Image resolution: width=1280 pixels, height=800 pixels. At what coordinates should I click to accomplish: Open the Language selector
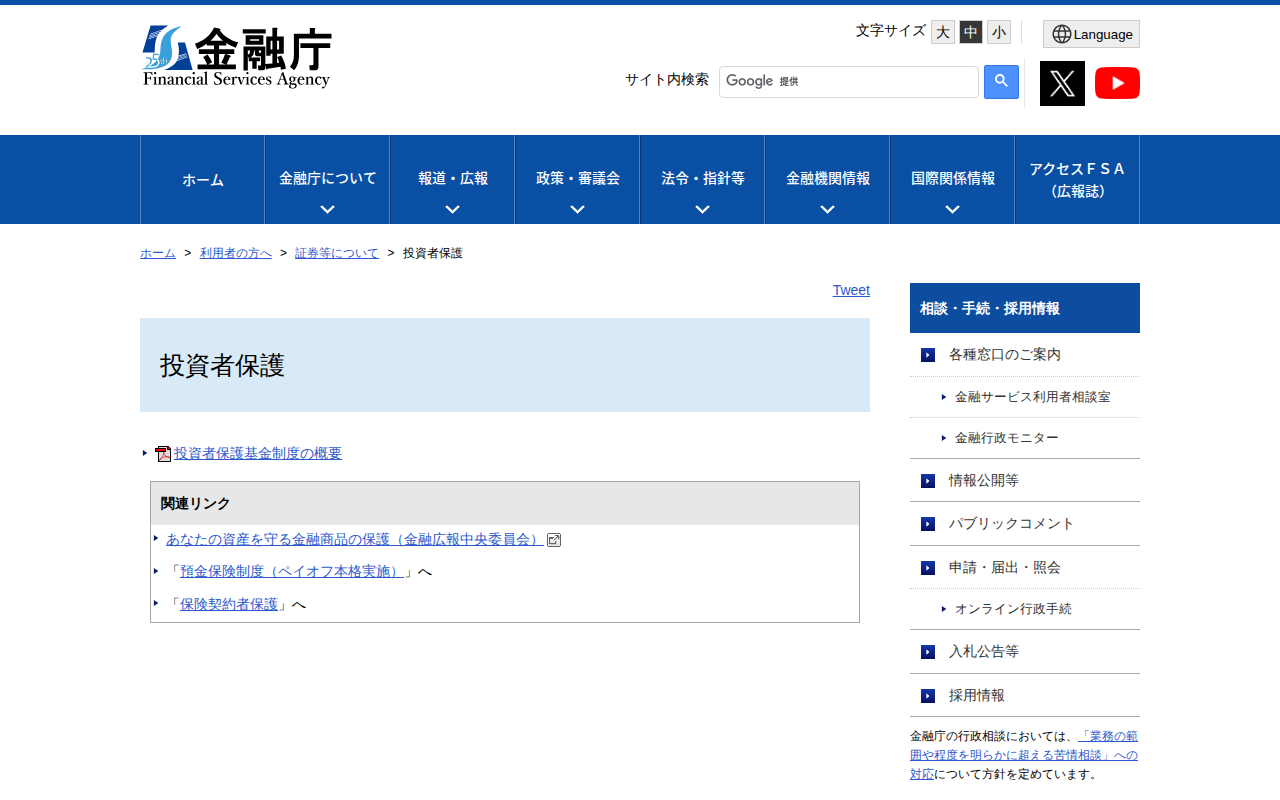click(x=1091, y=34)
